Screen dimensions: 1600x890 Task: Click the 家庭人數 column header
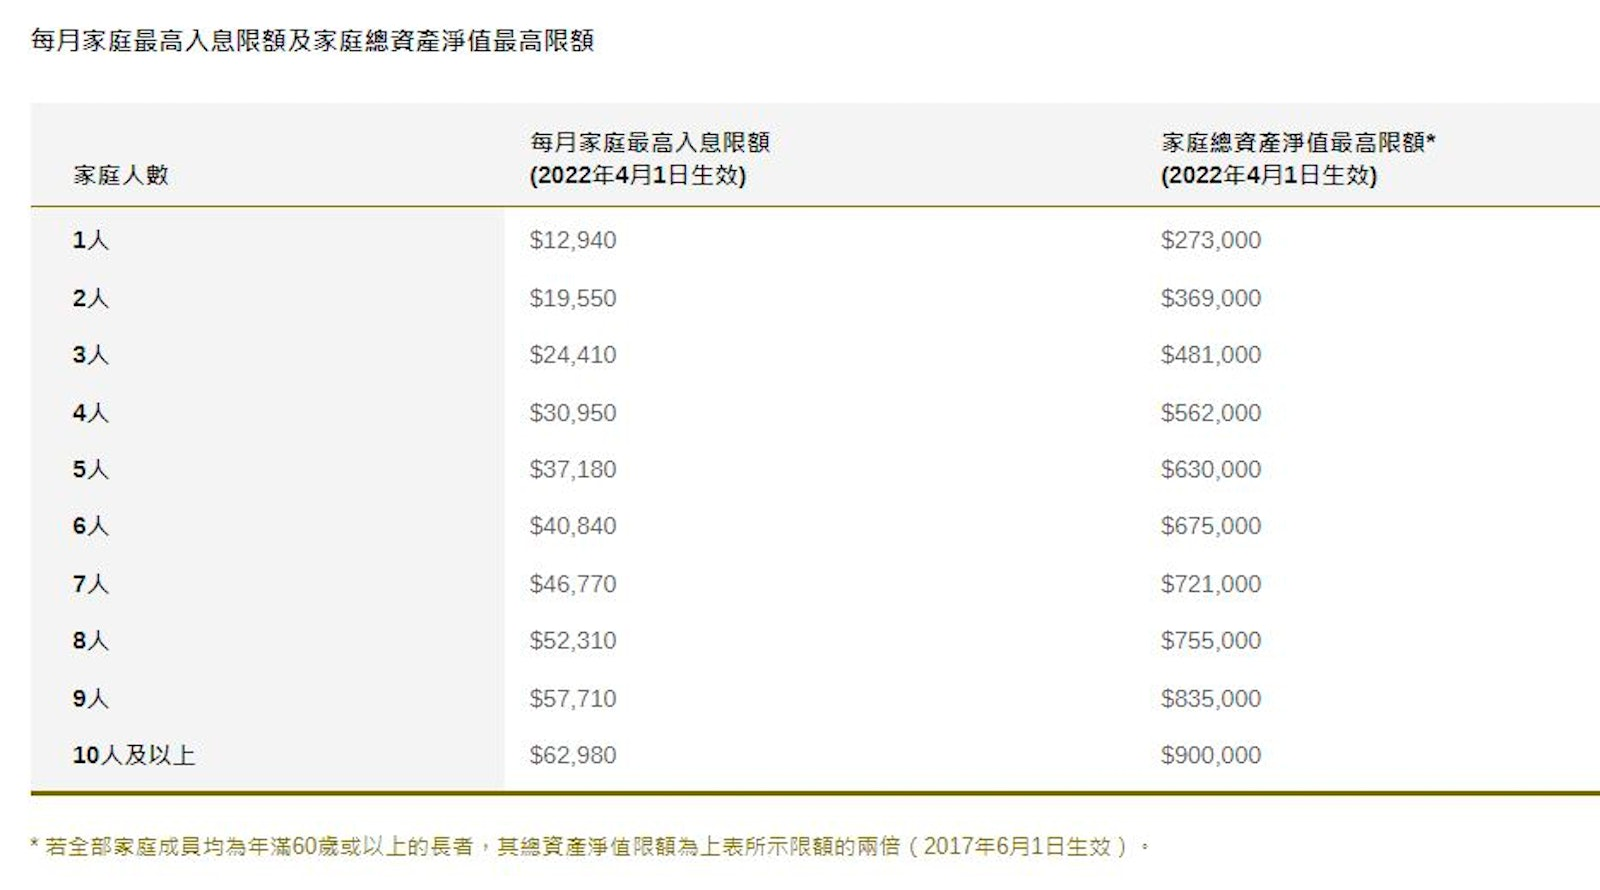tap(121, 175)
